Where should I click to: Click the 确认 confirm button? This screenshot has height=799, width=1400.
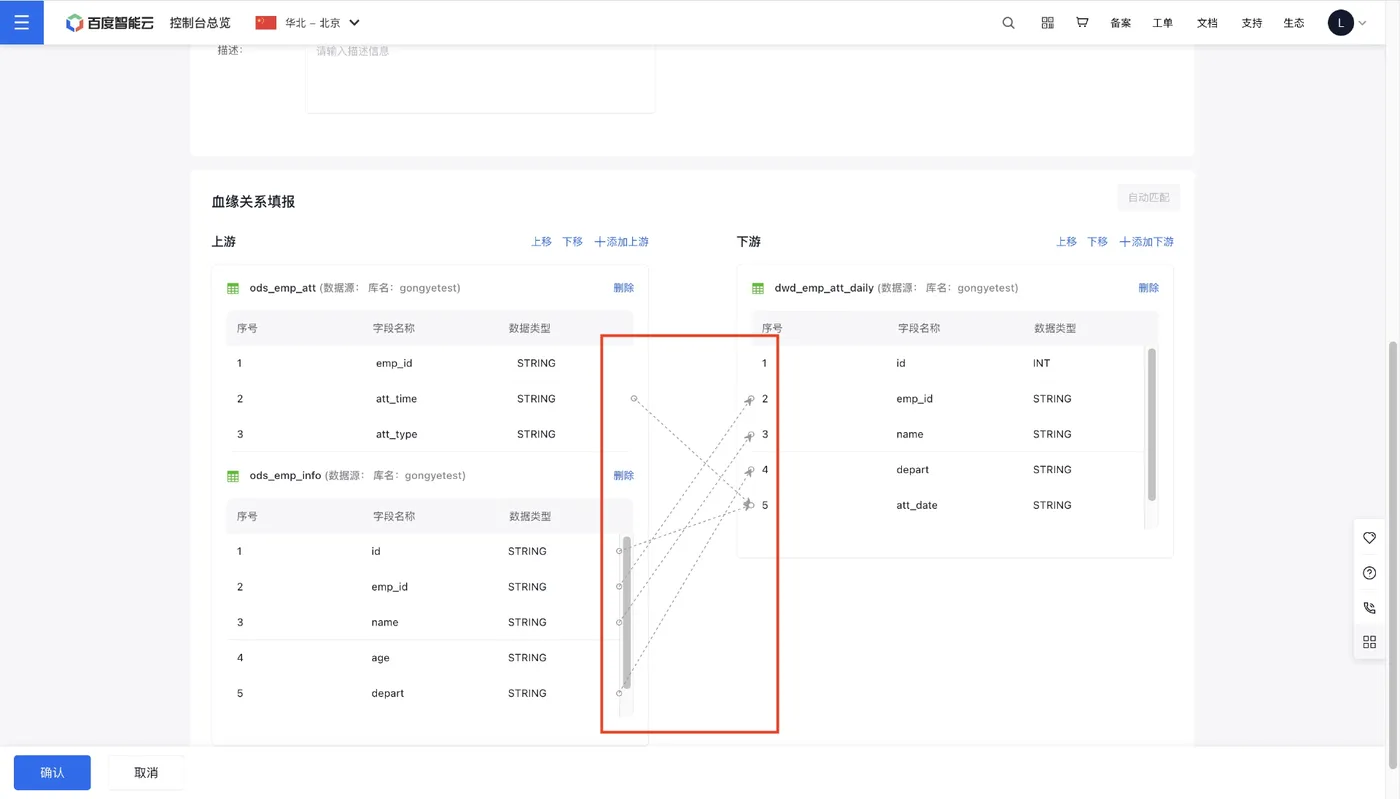click(52, 773)
